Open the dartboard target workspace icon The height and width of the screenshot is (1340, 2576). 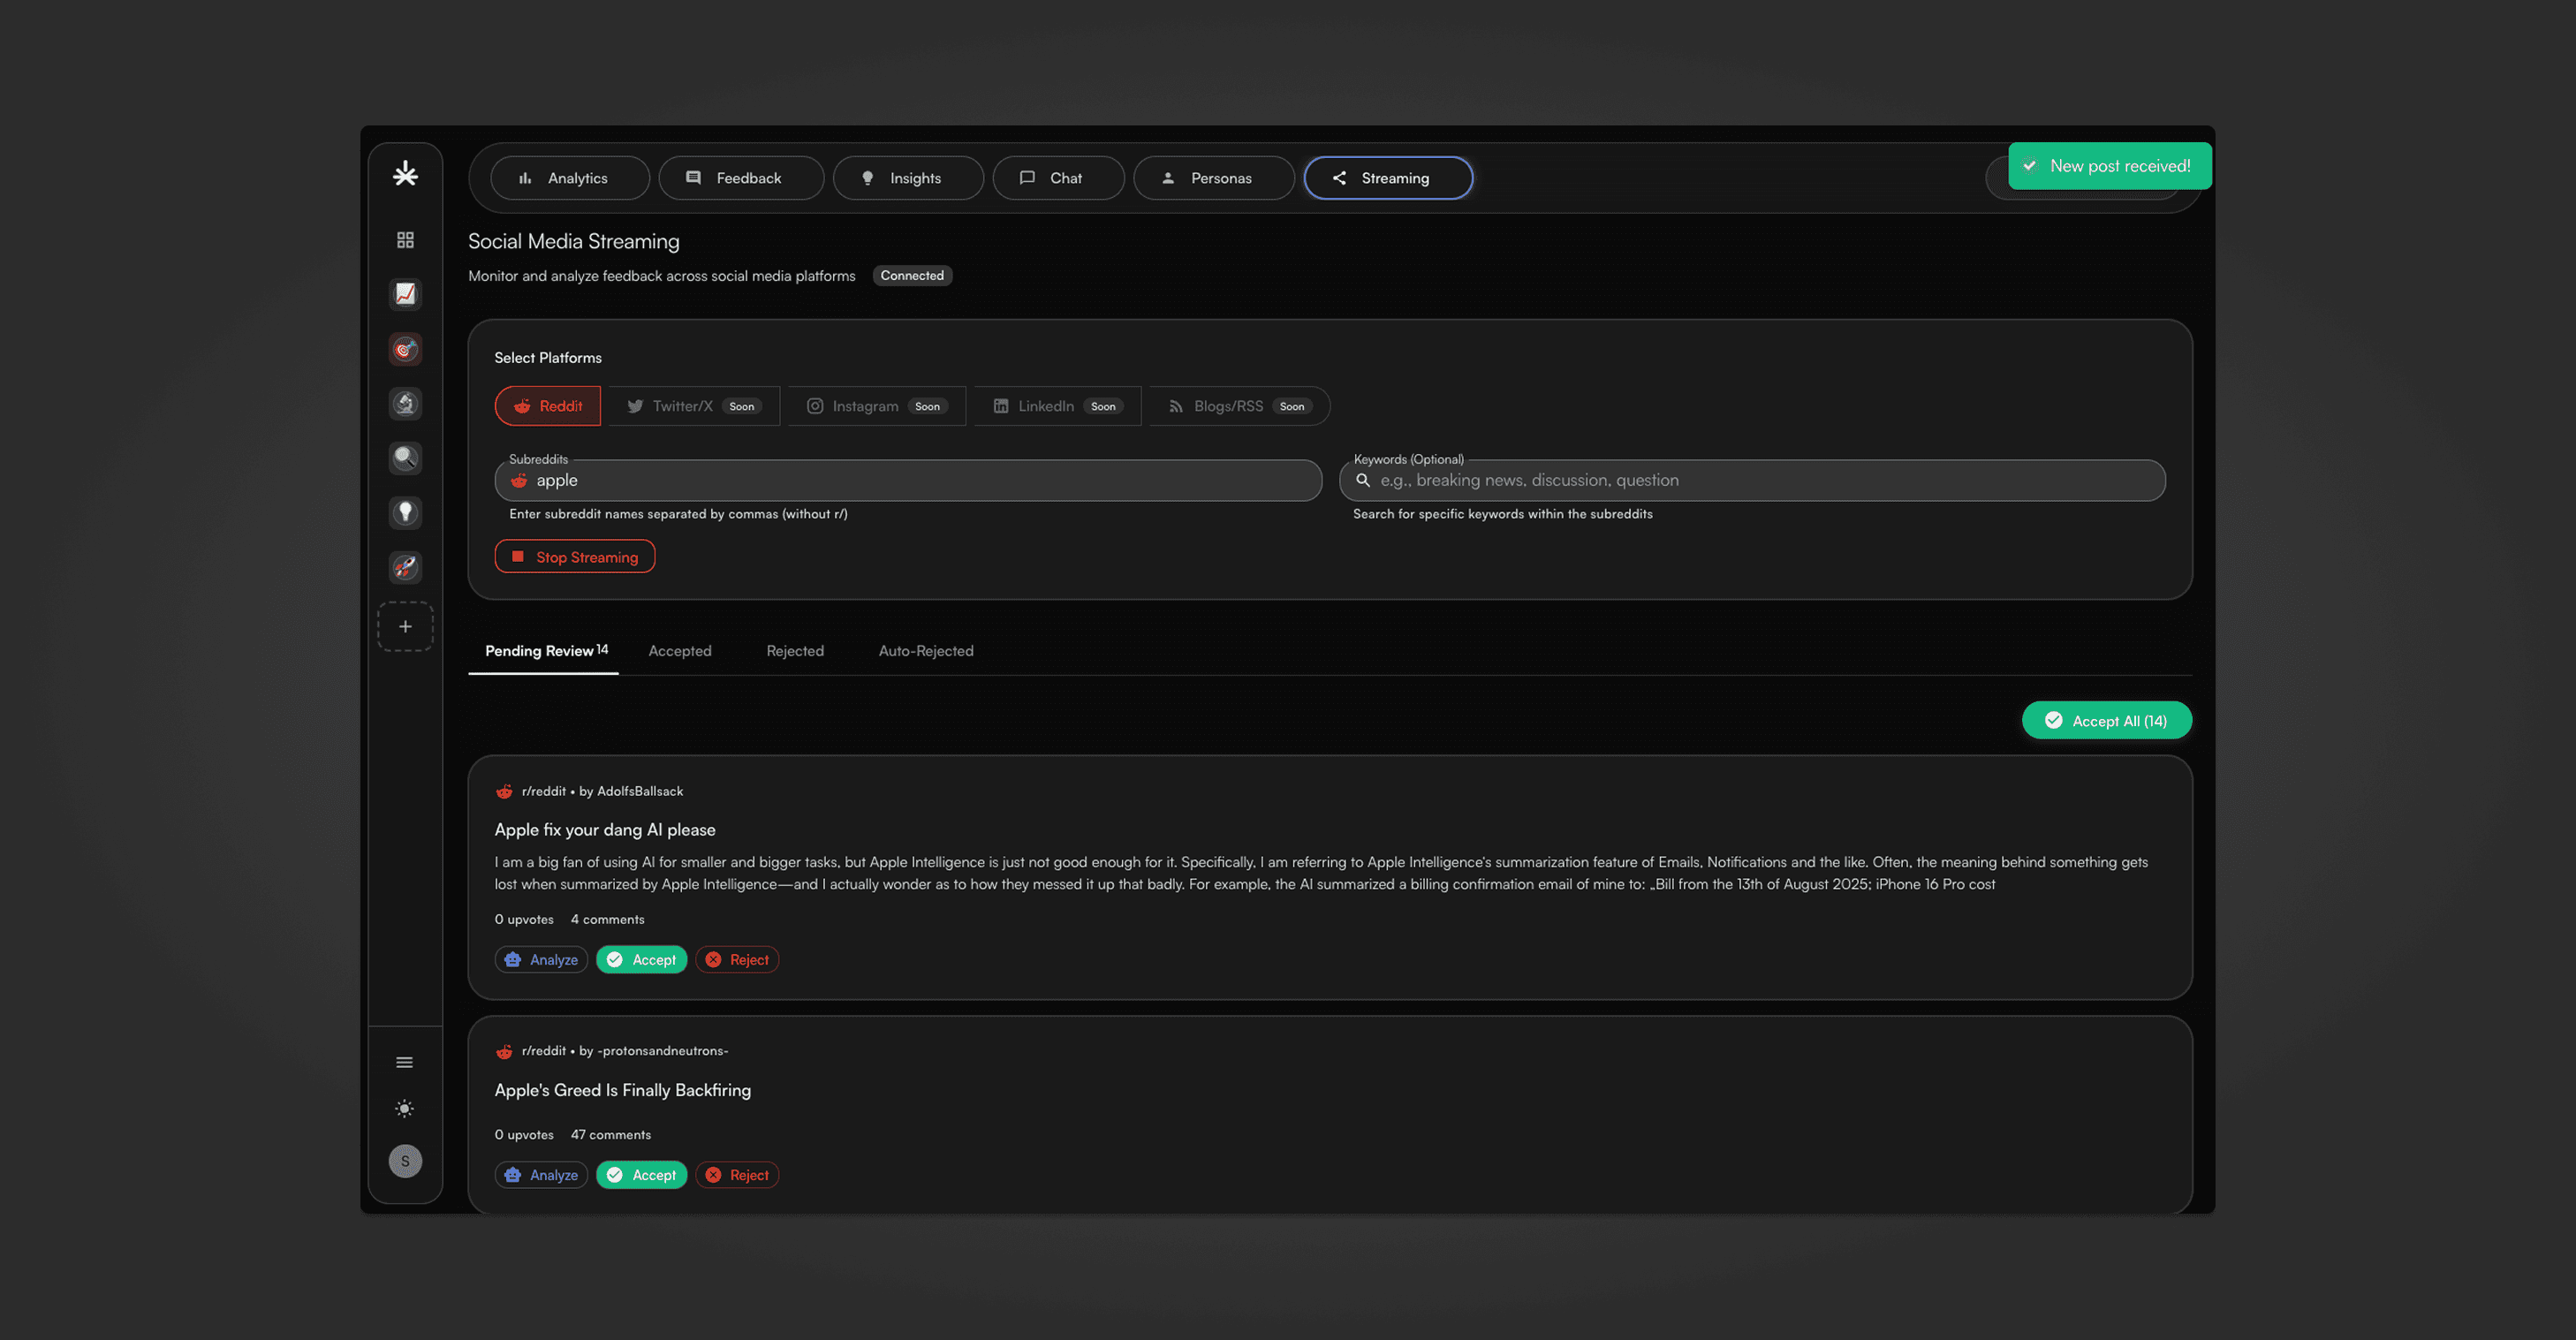coord(405,349)
